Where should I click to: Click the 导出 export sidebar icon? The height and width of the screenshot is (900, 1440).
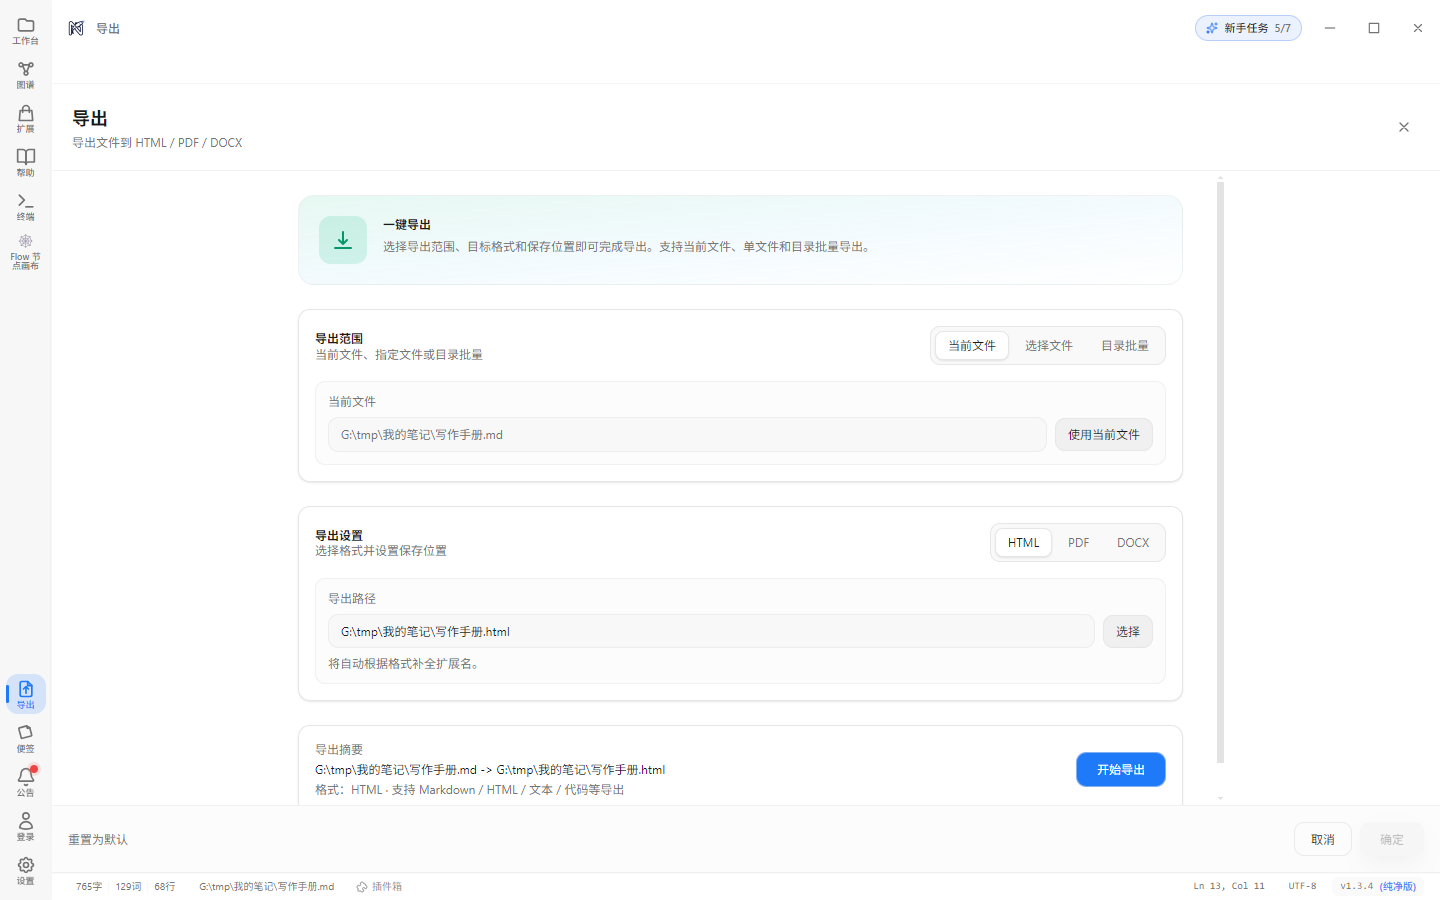(x=26, y=693)
